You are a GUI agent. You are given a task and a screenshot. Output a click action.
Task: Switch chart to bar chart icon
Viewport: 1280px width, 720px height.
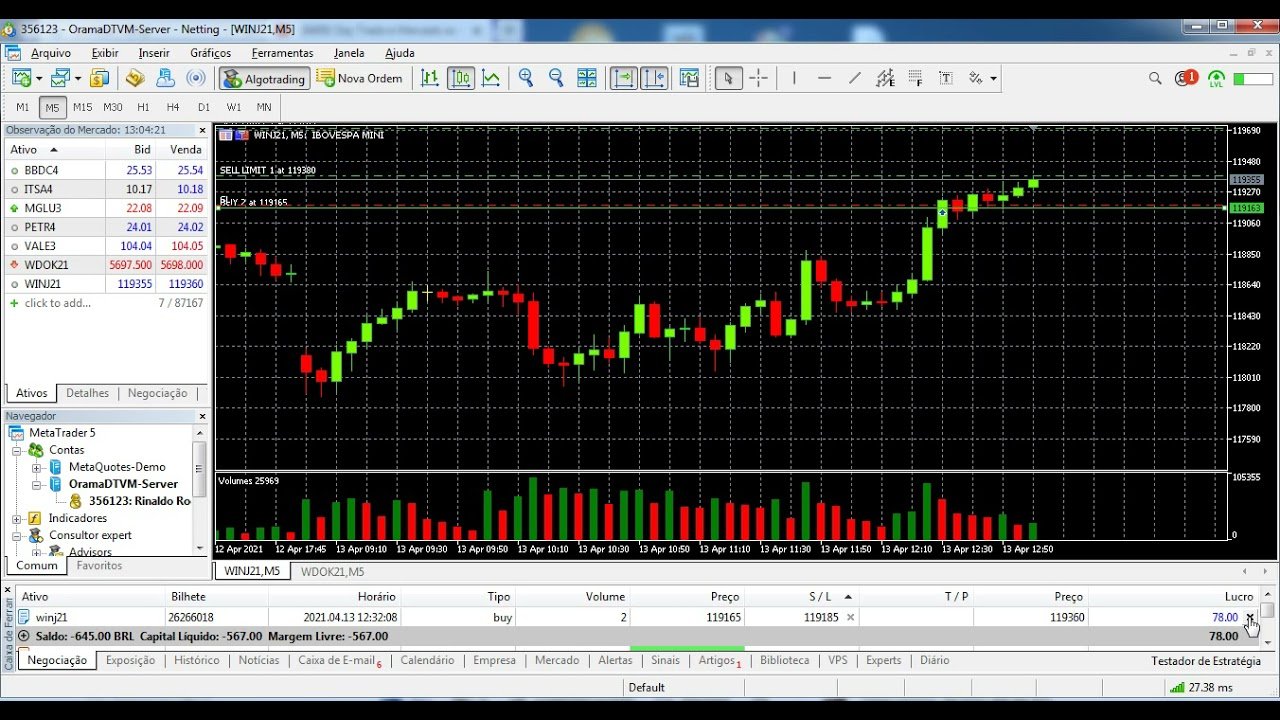pos(430,78)
